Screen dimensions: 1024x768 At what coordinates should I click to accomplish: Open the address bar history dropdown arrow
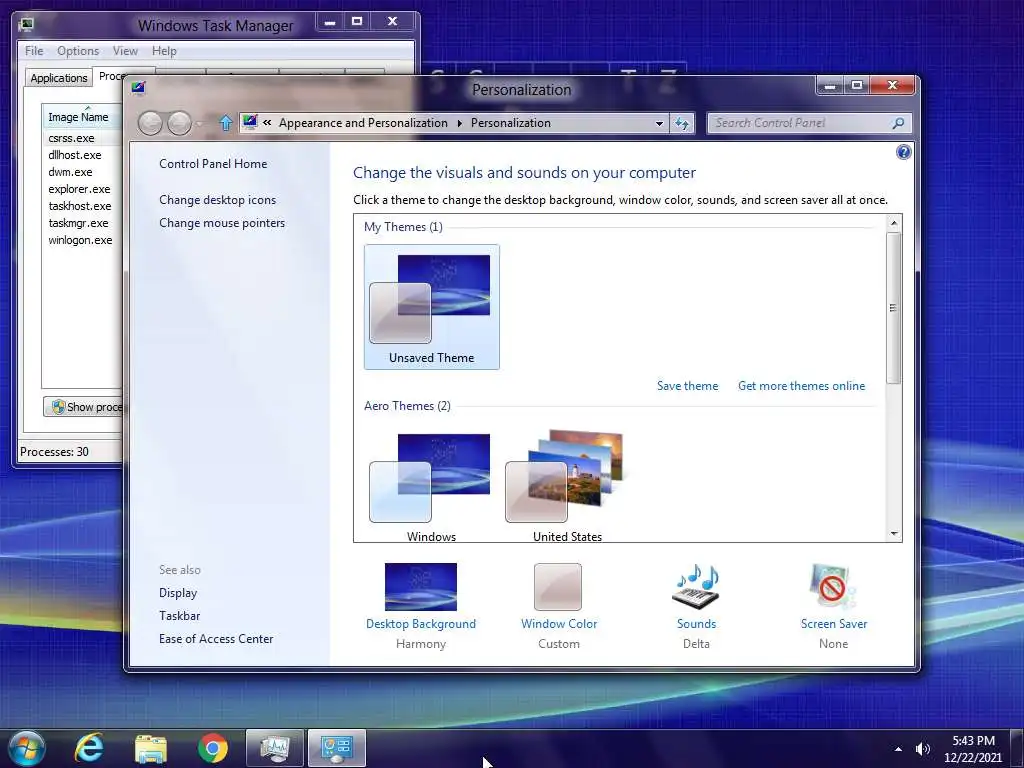[659, 123]
